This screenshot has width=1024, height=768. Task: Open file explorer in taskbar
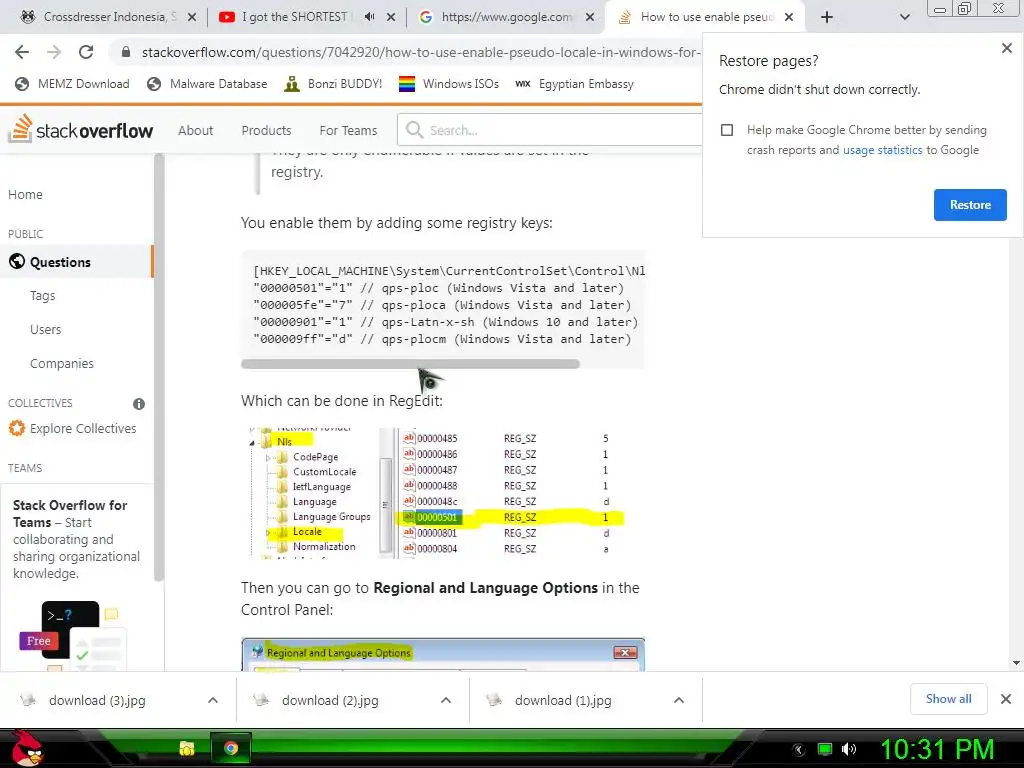tap(187, 748)
